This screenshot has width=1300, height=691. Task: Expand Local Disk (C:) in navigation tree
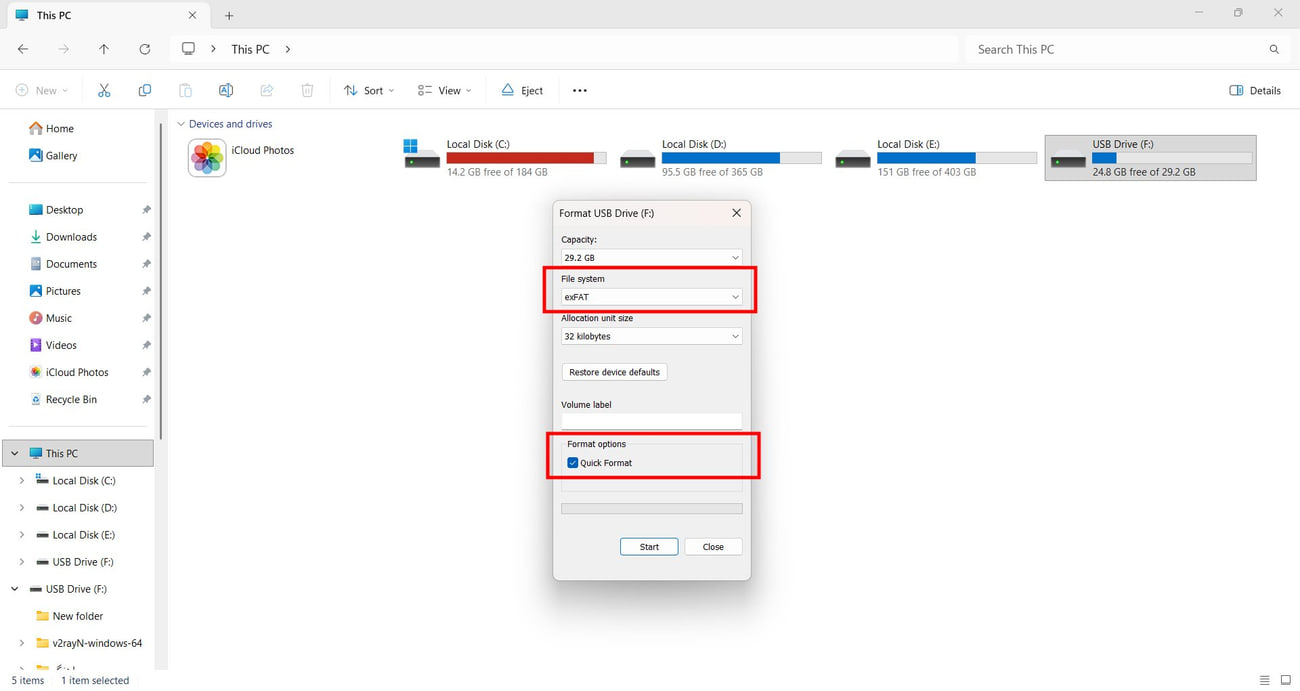point(22,481)
